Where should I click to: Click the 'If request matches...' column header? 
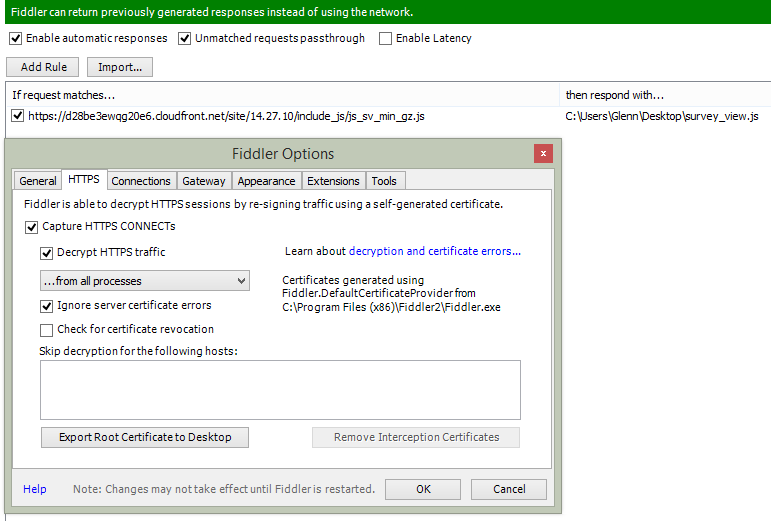[x=282, y=95]
